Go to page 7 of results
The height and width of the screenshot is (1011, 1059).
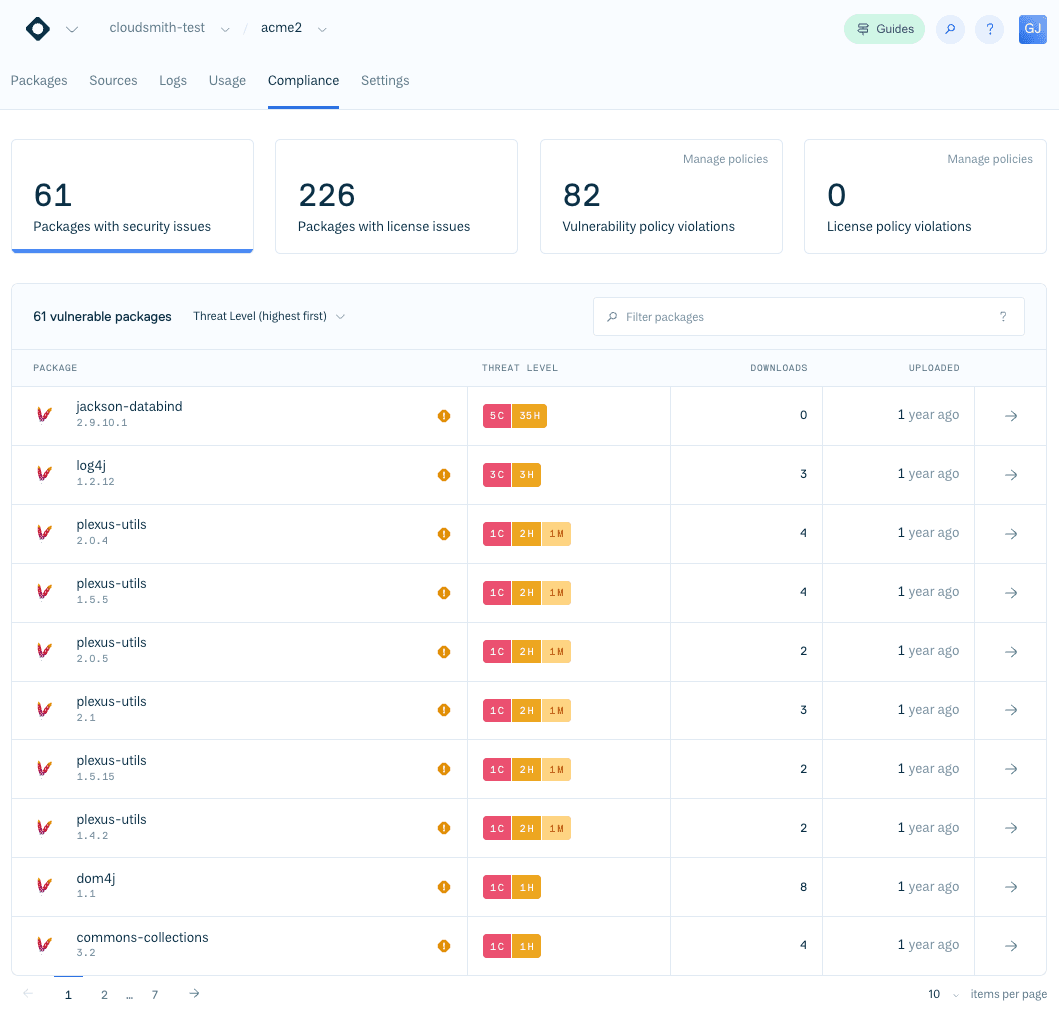click(155, 995)
